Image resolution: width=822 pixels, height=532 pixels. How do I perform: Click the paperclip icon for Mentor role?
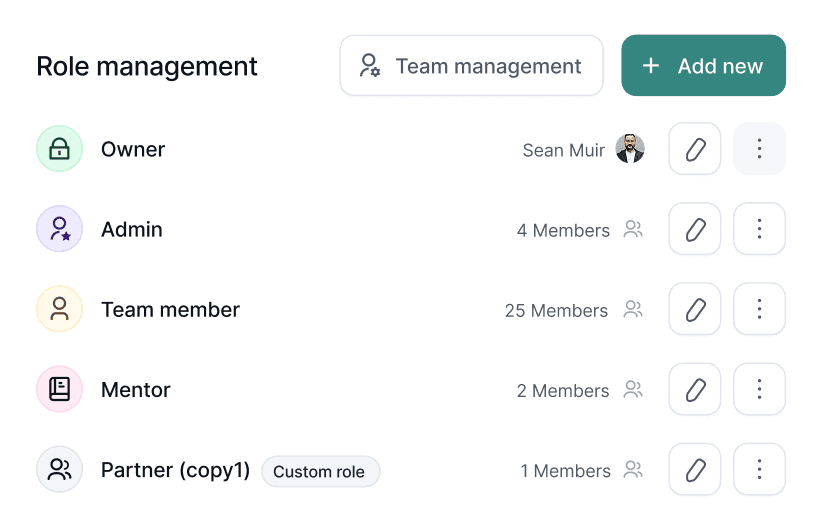(695, 389)
